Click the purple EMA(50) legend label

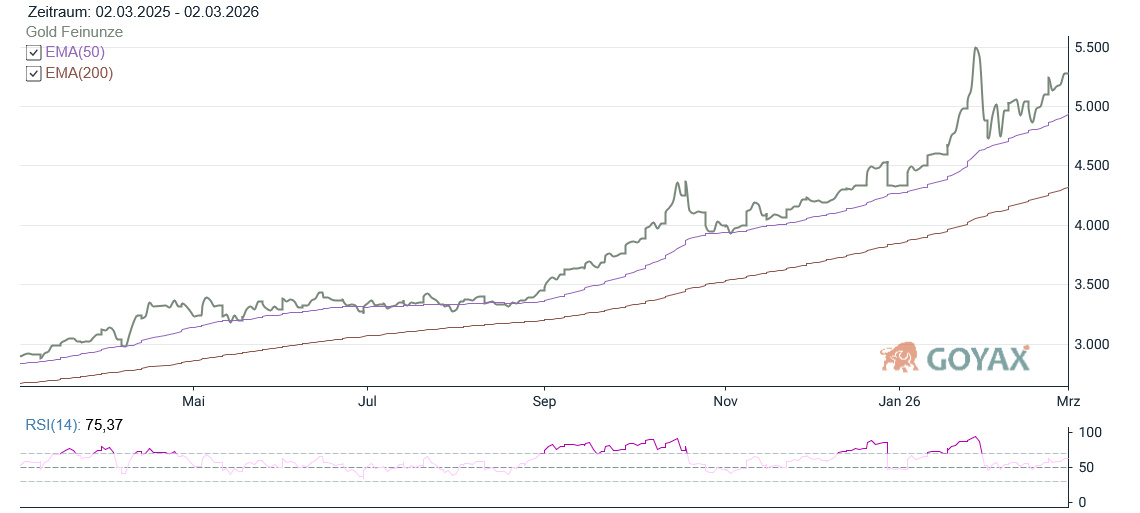coord(75,52)
